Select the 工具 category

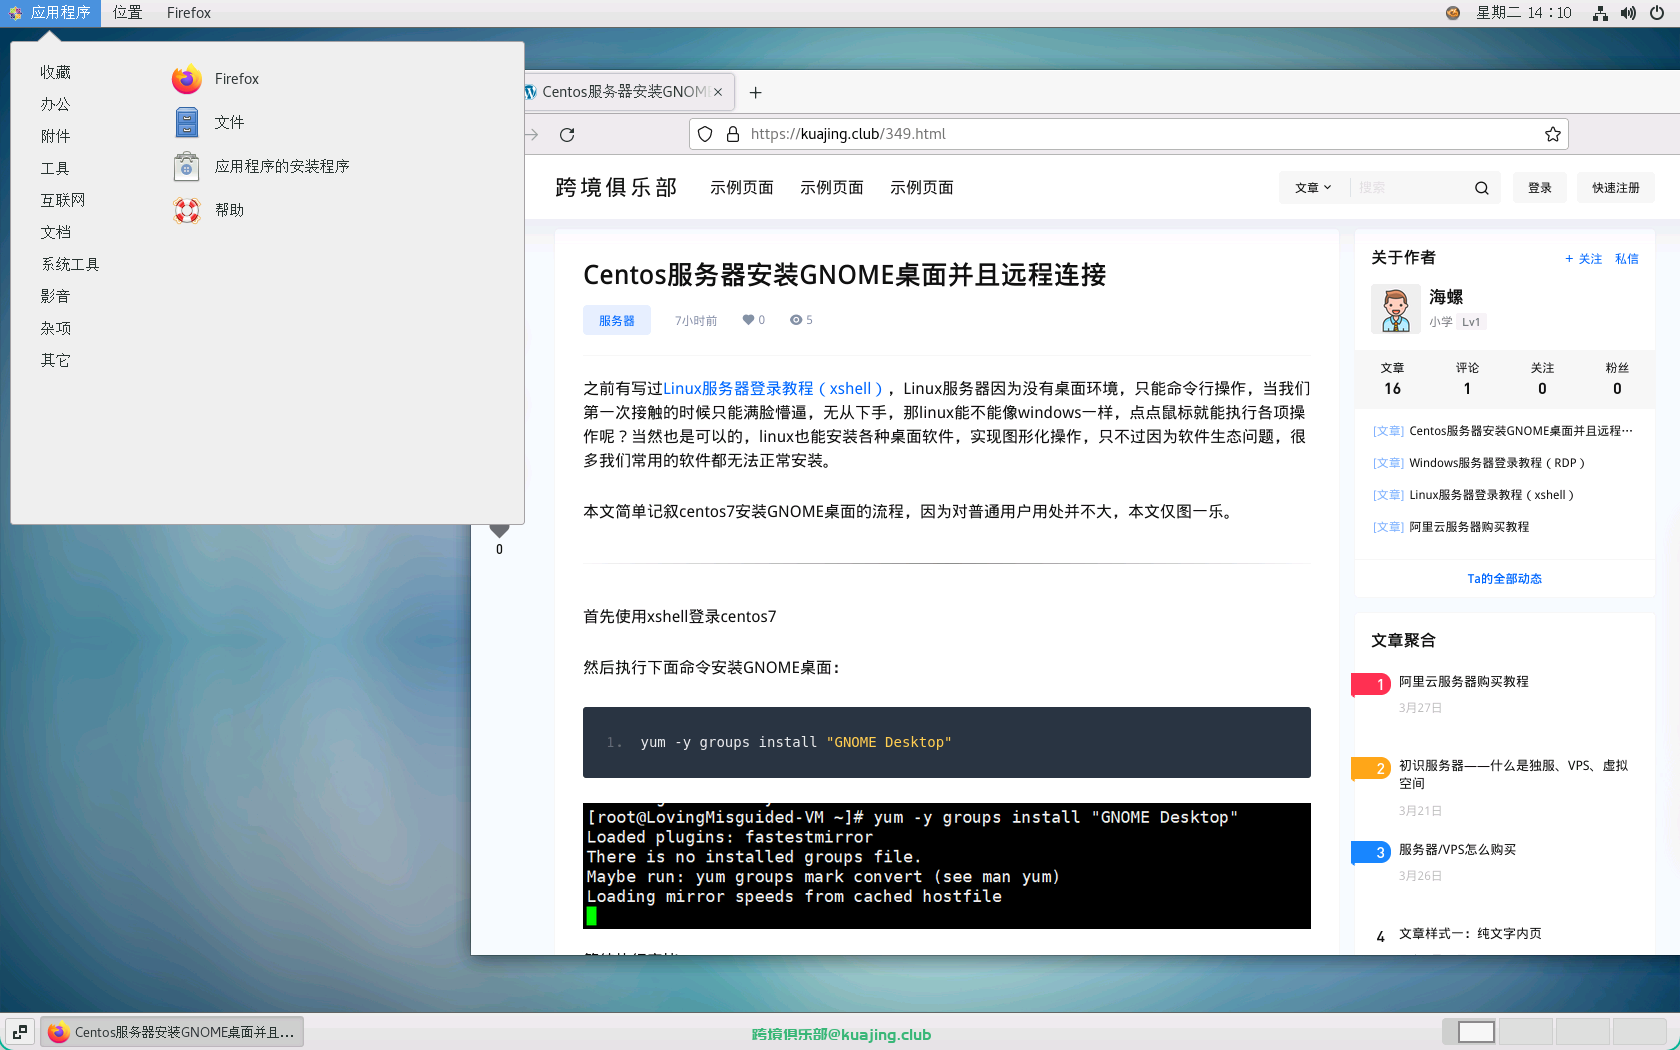tap(56, 168)
